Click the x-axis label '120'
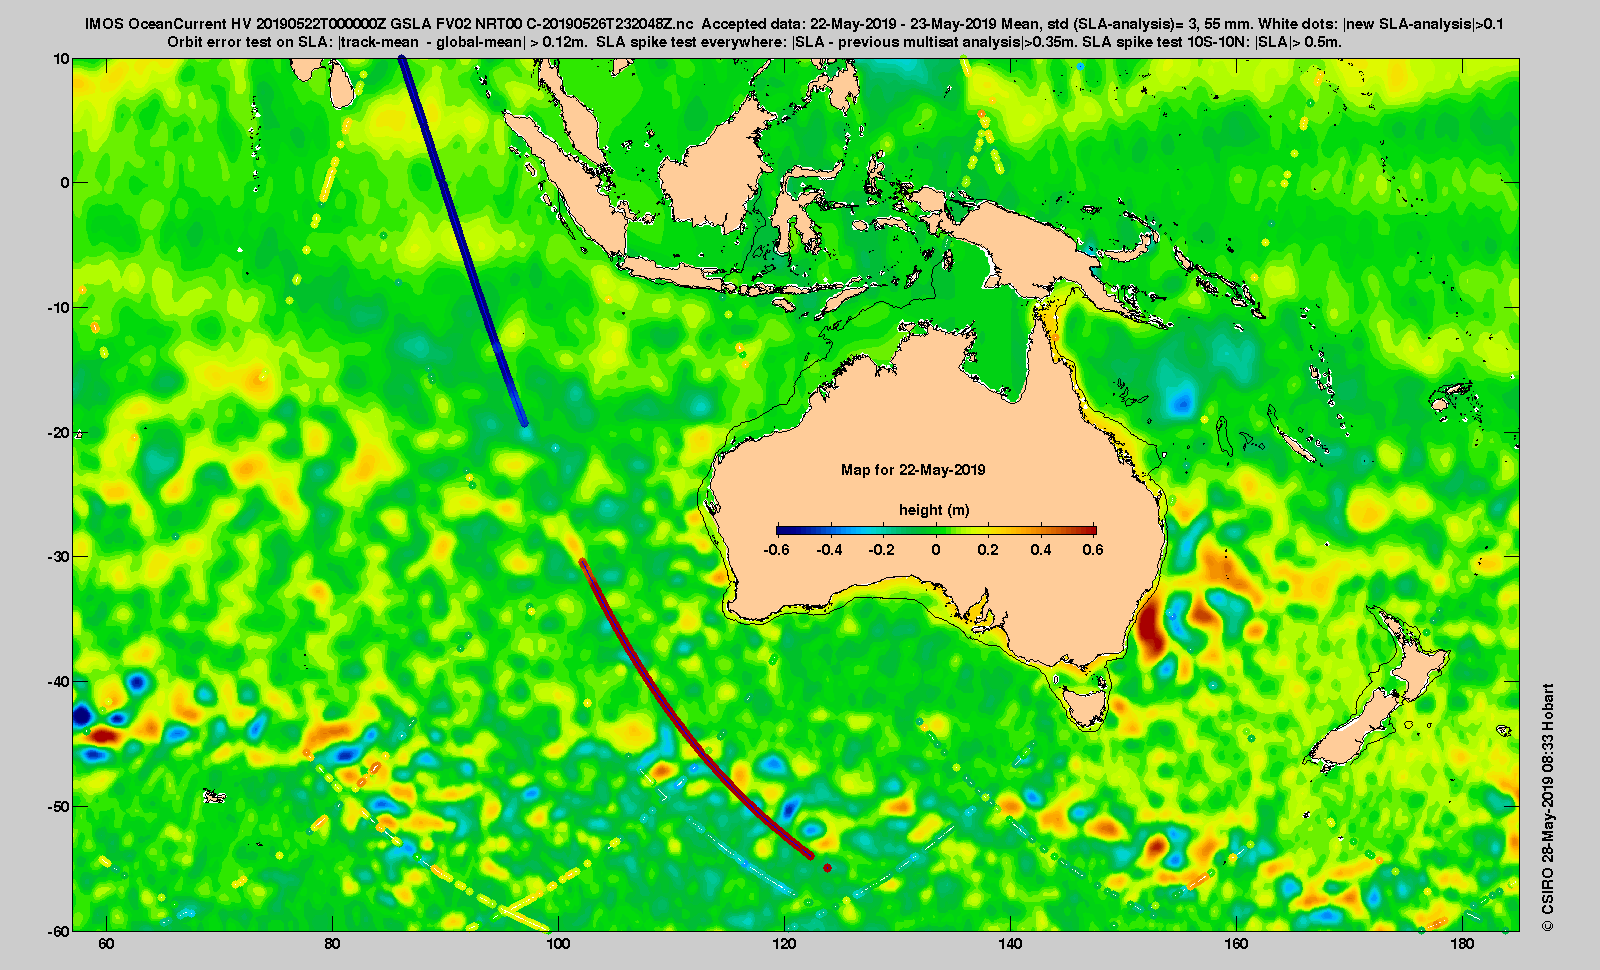This screenshot has height=970, width=1600. (784, 944)
